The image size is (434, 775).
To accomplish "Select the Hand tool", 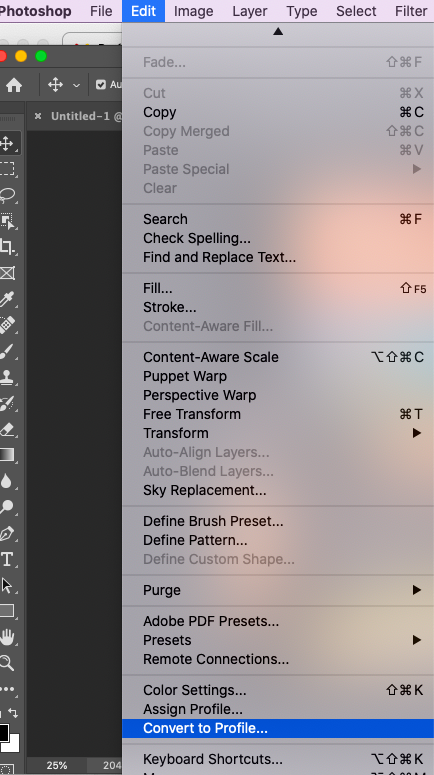I will tap(7, 637).
